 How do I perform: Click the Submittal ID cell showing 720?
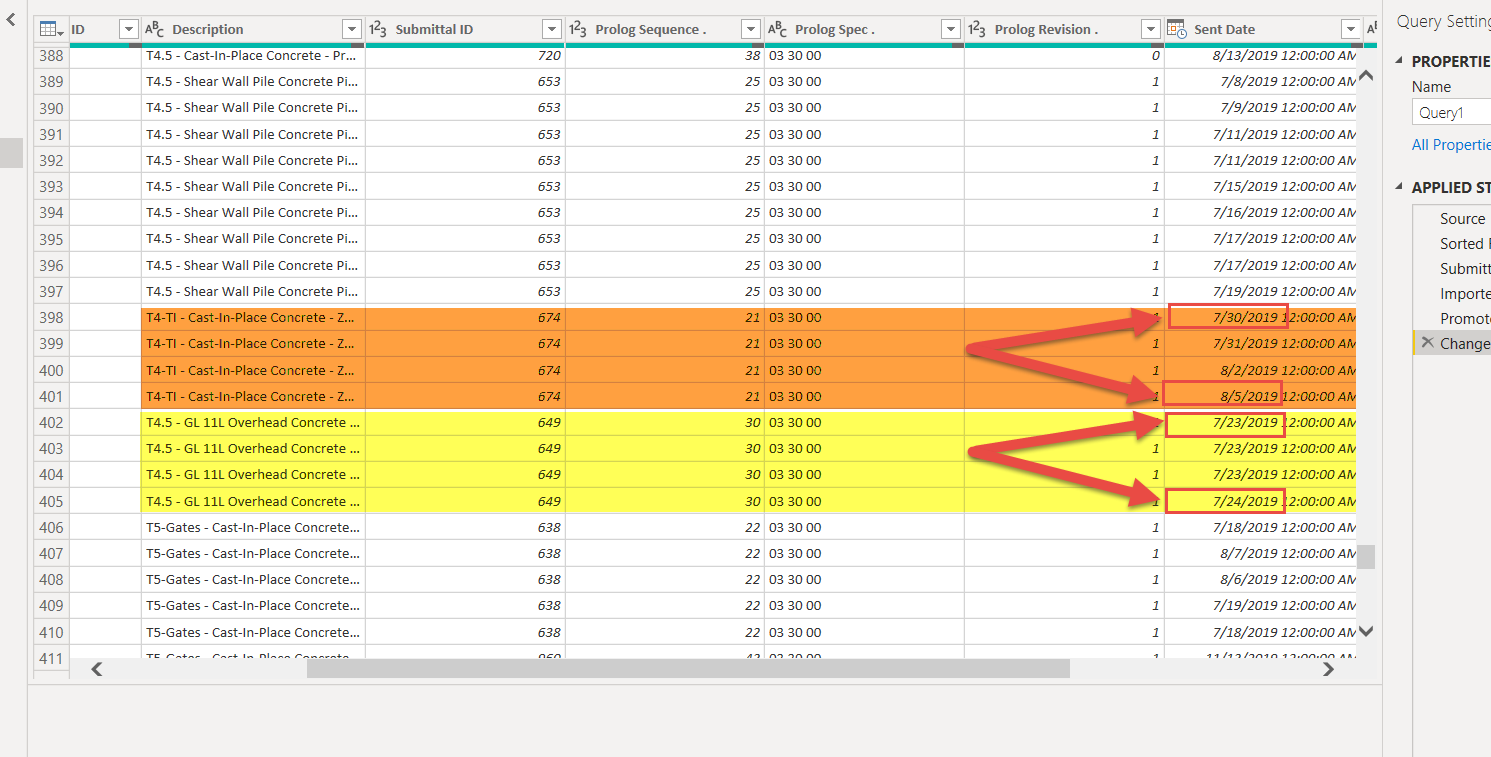tap(465, 56)
